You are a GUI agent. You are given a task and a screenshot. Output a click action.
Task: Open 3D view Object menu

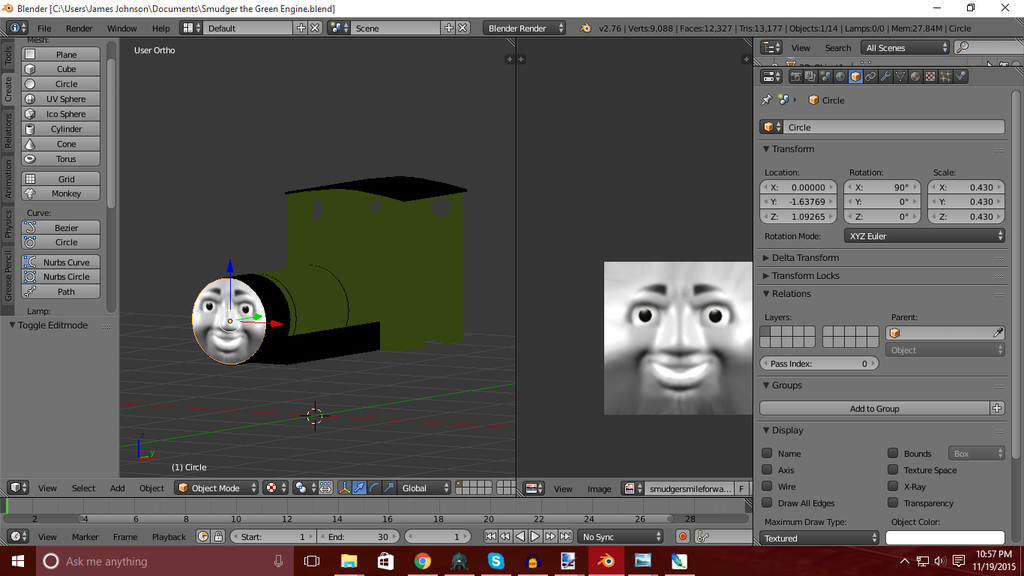[x=152, y=488]
